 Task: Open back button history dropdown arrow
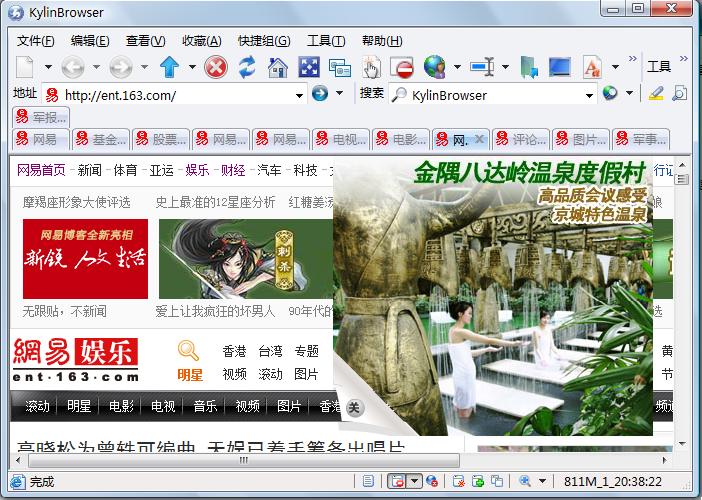(x=96, y=67)
